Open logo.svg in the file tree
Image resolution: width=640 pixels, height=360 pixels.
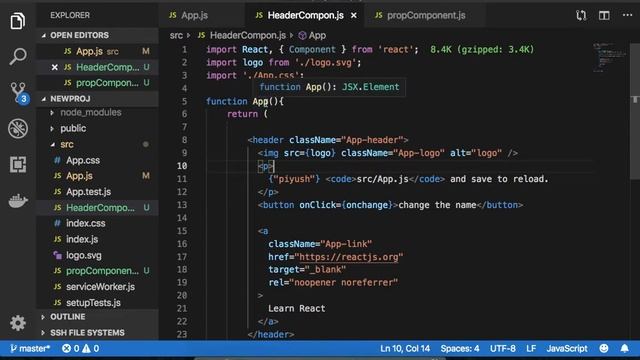click(x=97, y=255)
